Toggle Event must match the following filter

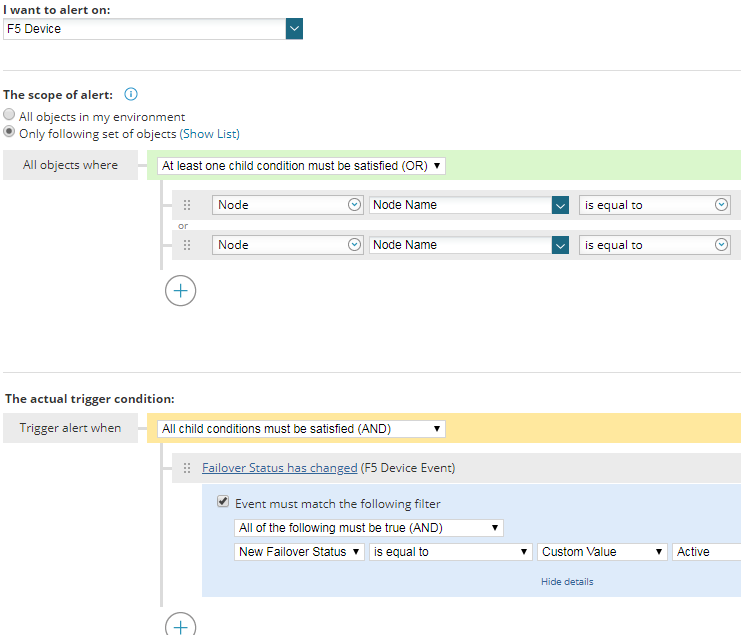coord(223,502)
